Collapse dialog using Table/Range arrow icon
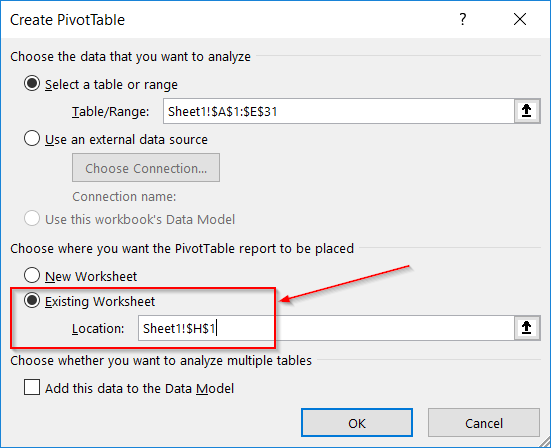The width and height of the screenshot is (551, 448). (x=527, y=111)
